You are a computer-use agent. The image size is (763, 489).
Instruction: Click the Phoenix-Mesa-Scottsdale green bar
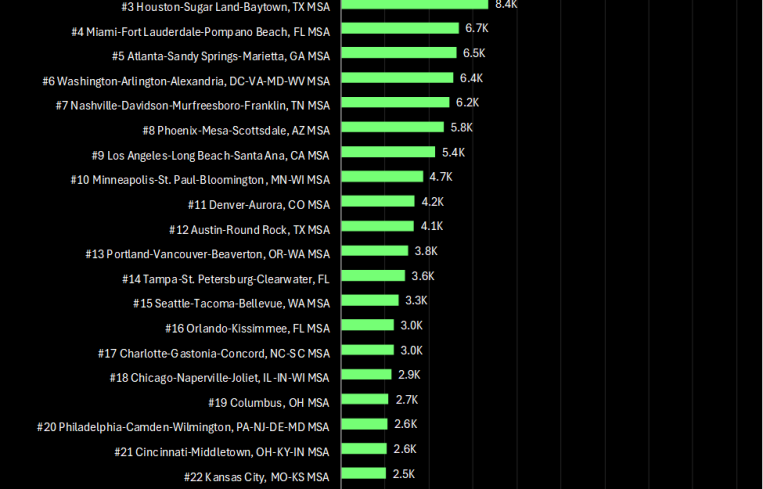pyautogui.click(x=392, y=127)
